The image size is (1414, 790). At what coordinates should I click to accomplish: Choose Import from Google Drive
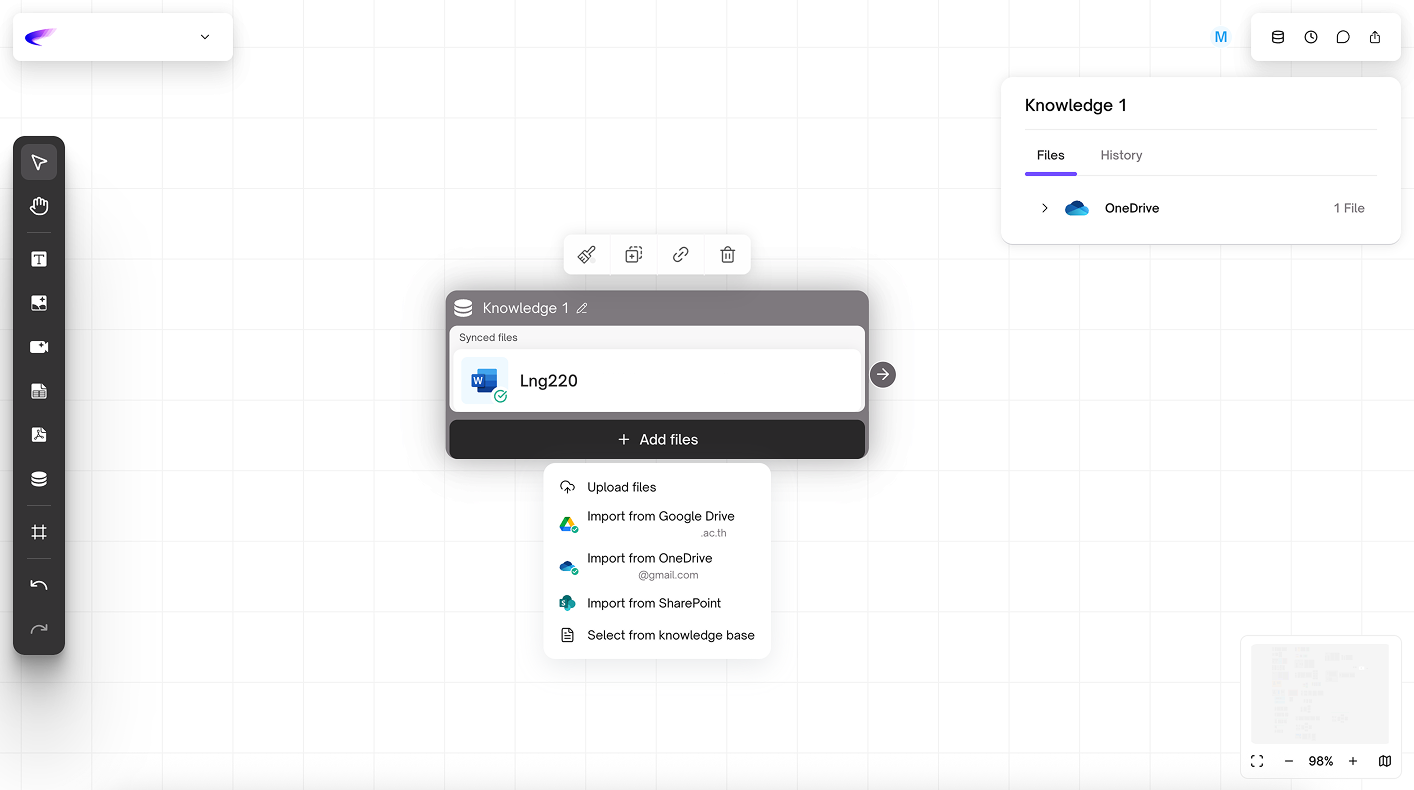coord(660,517)
